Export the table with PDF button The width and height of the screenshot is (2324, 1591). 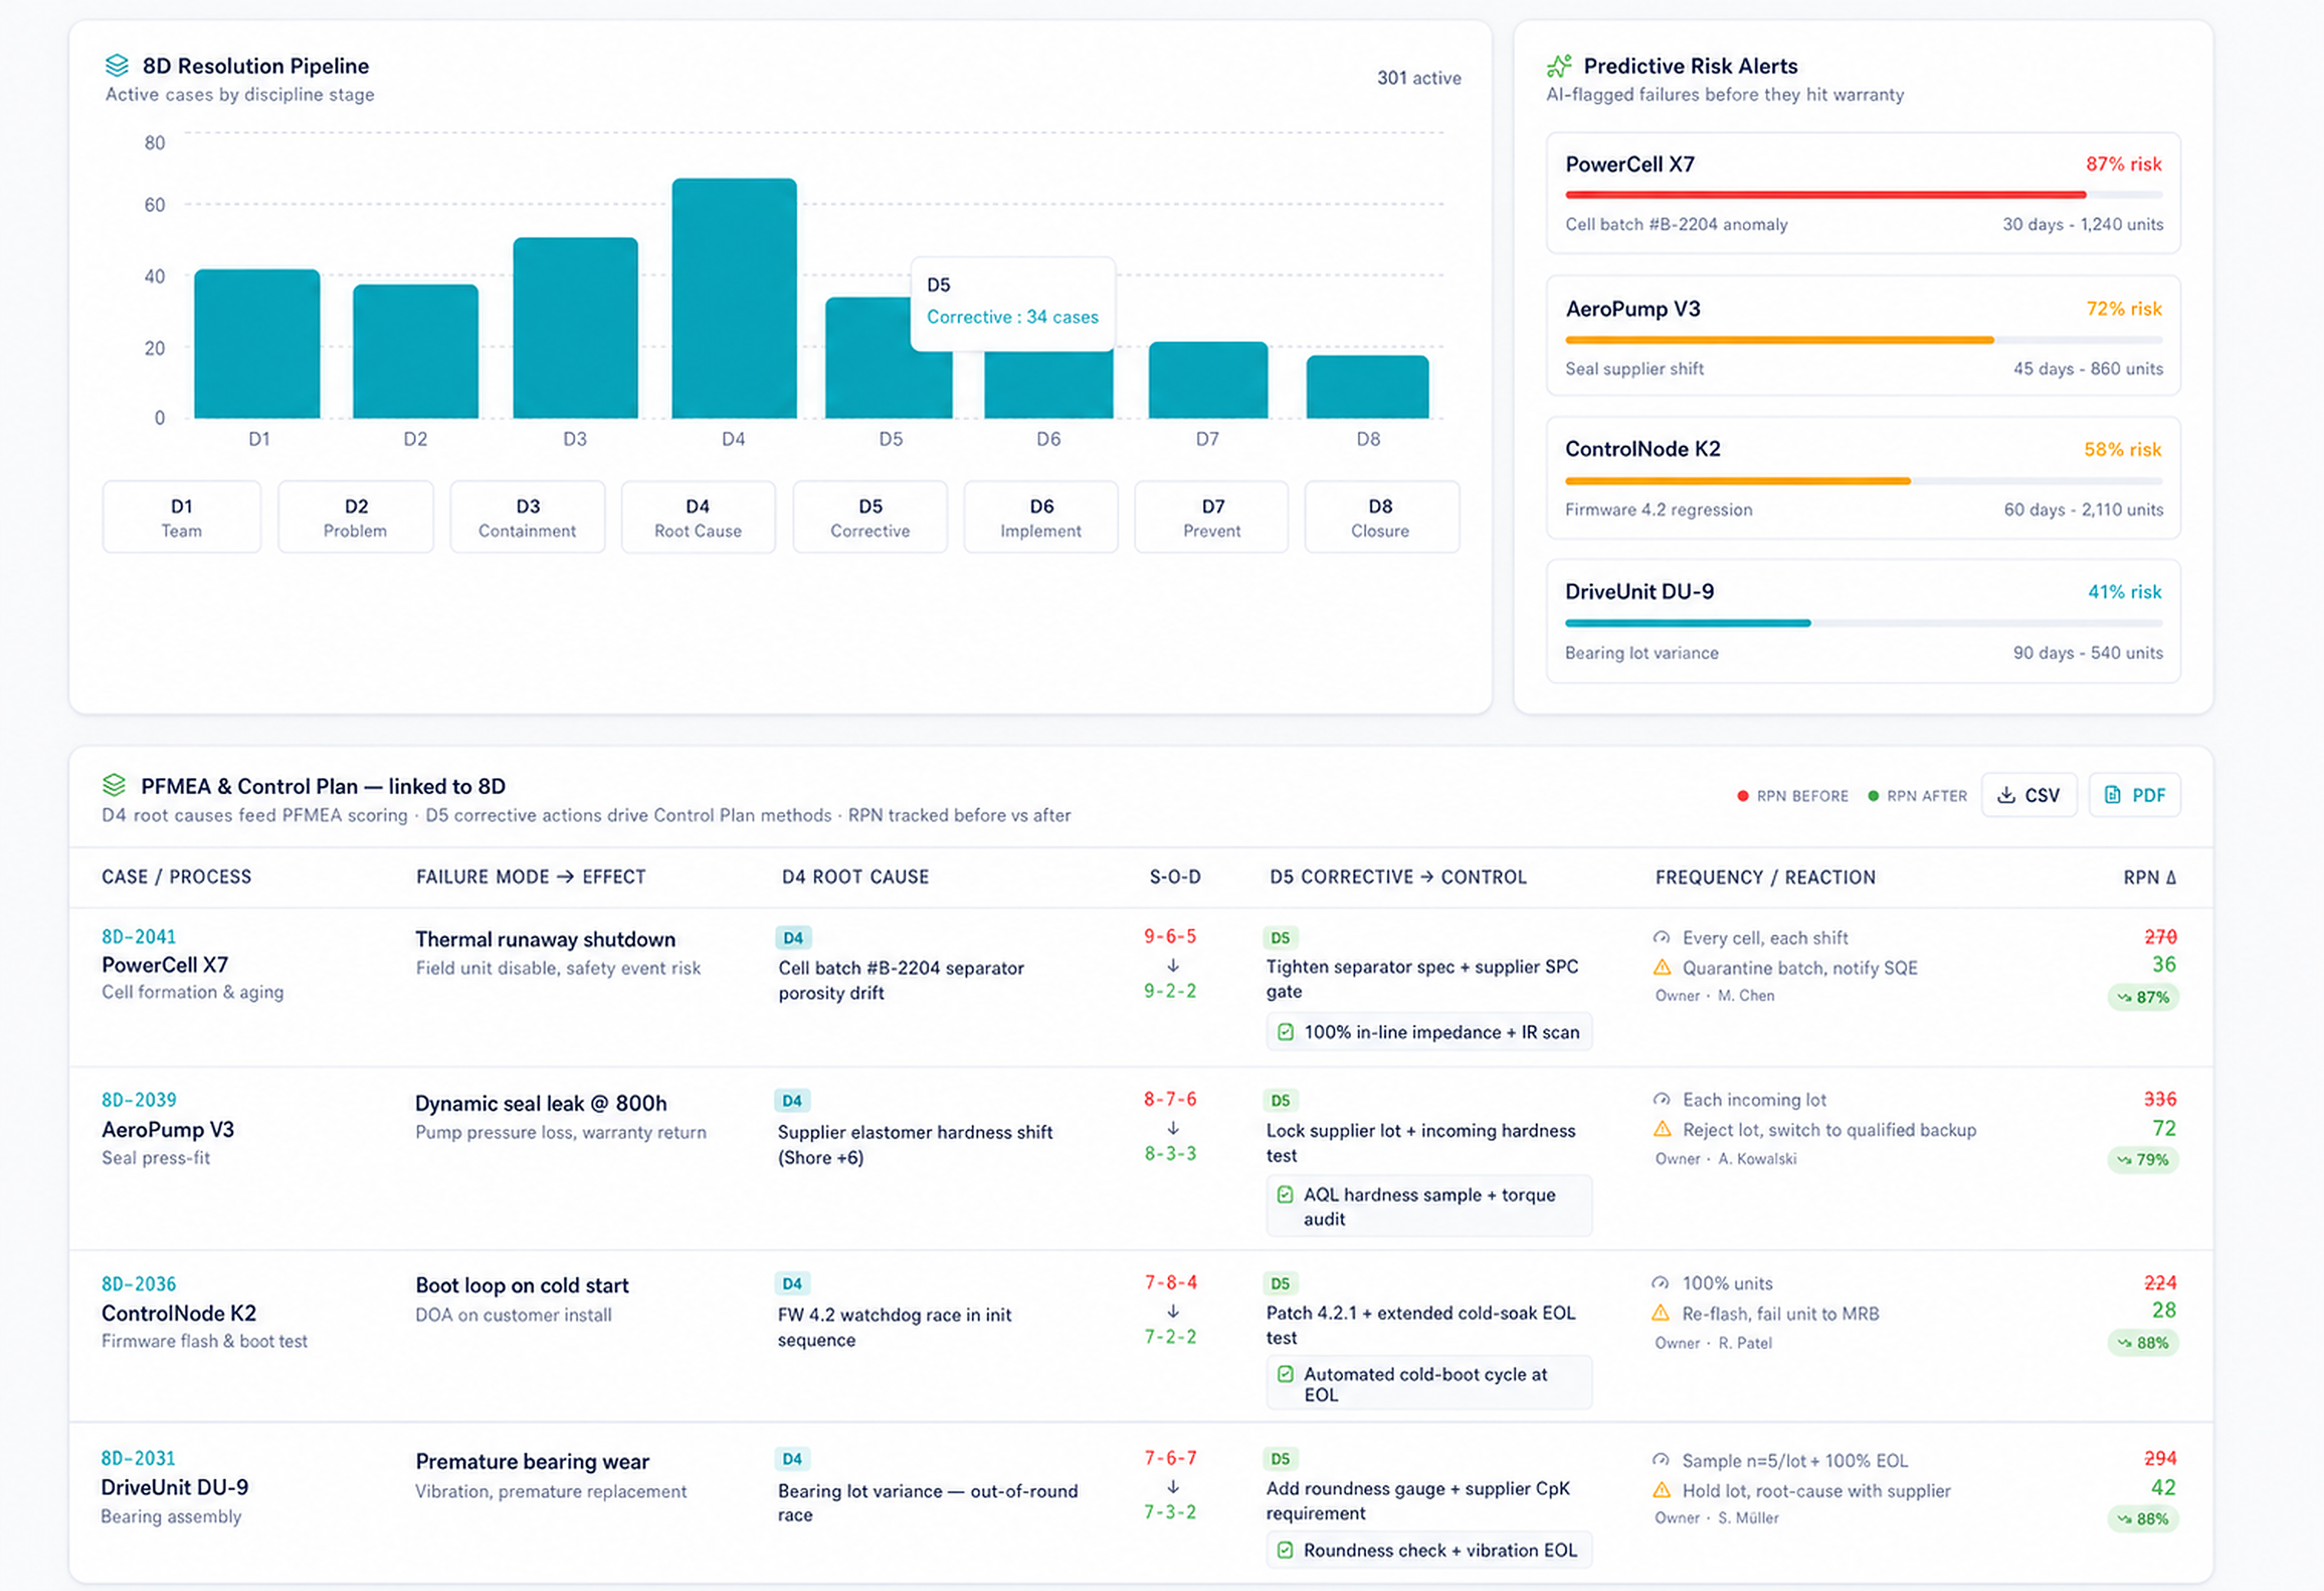point(2135,795)
